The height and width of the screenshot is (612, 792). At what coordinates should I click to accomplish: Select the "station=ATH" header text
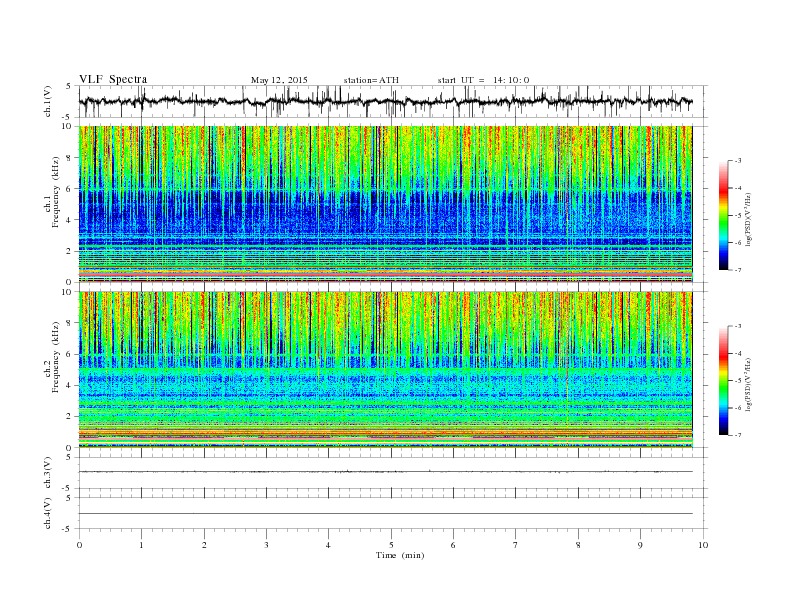371,80
